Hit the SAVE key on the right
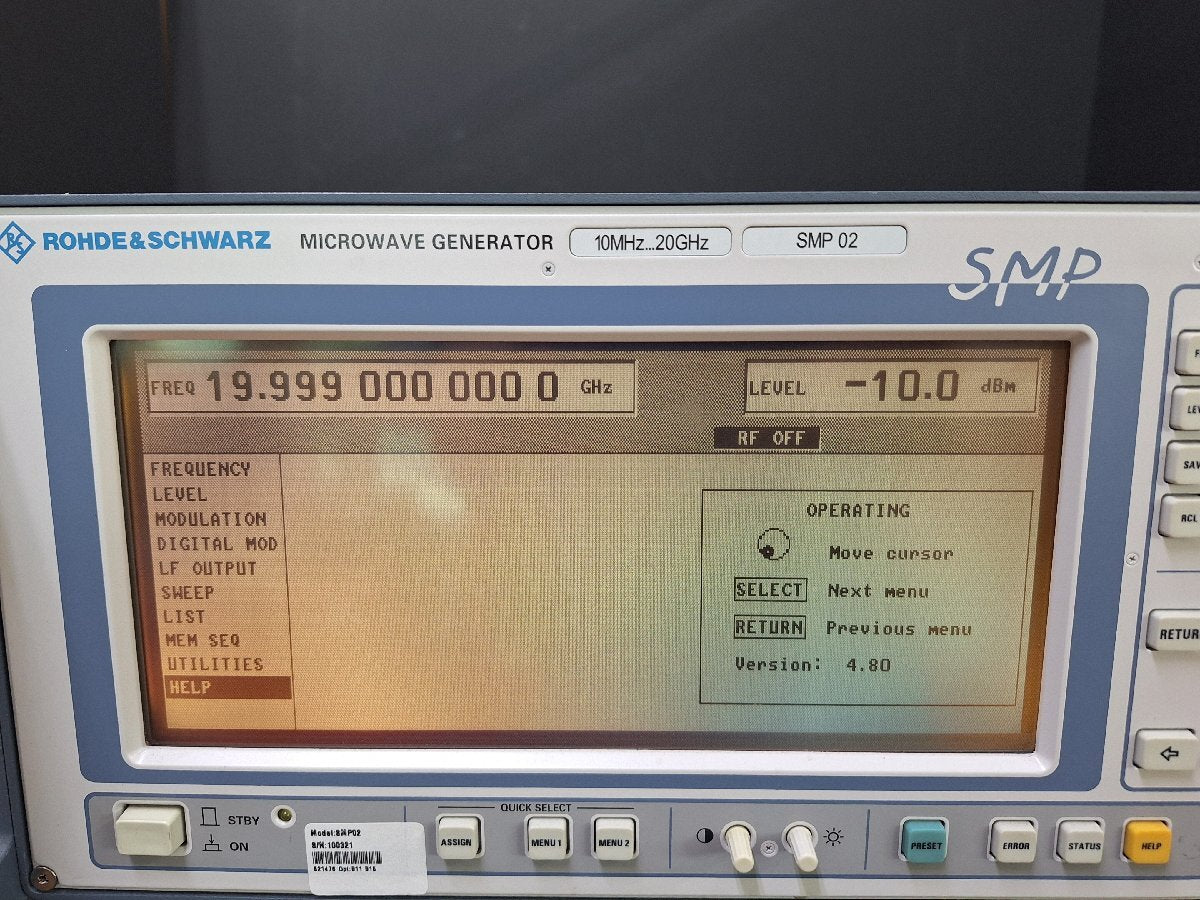This screenshot has width=1200, height=900. (x=1184, y=463)
